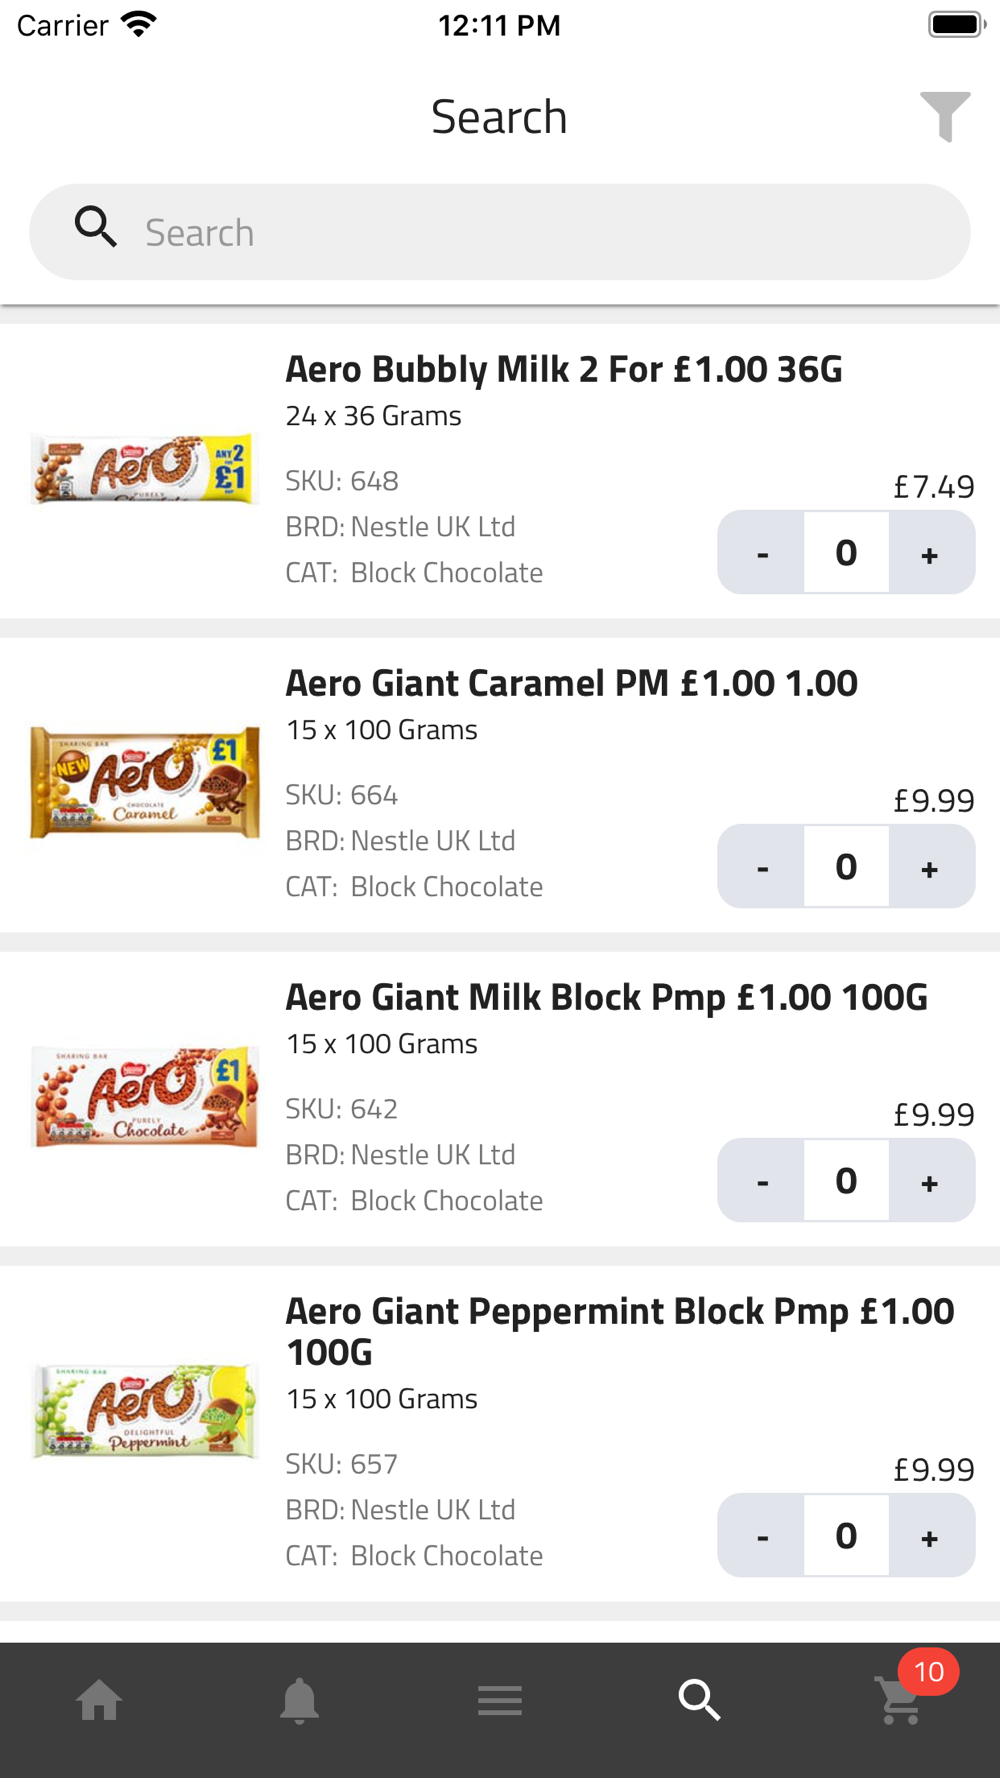This screenshot has height=1778, width=1000.
Task: Decrease Aero Giant Peppermint Block quantity
Action: 762,1536
